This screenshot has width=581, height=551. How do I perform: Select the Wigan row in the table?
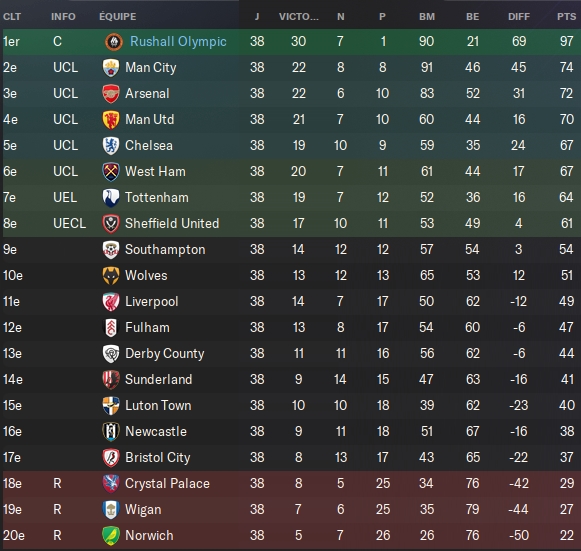[291, 509]
